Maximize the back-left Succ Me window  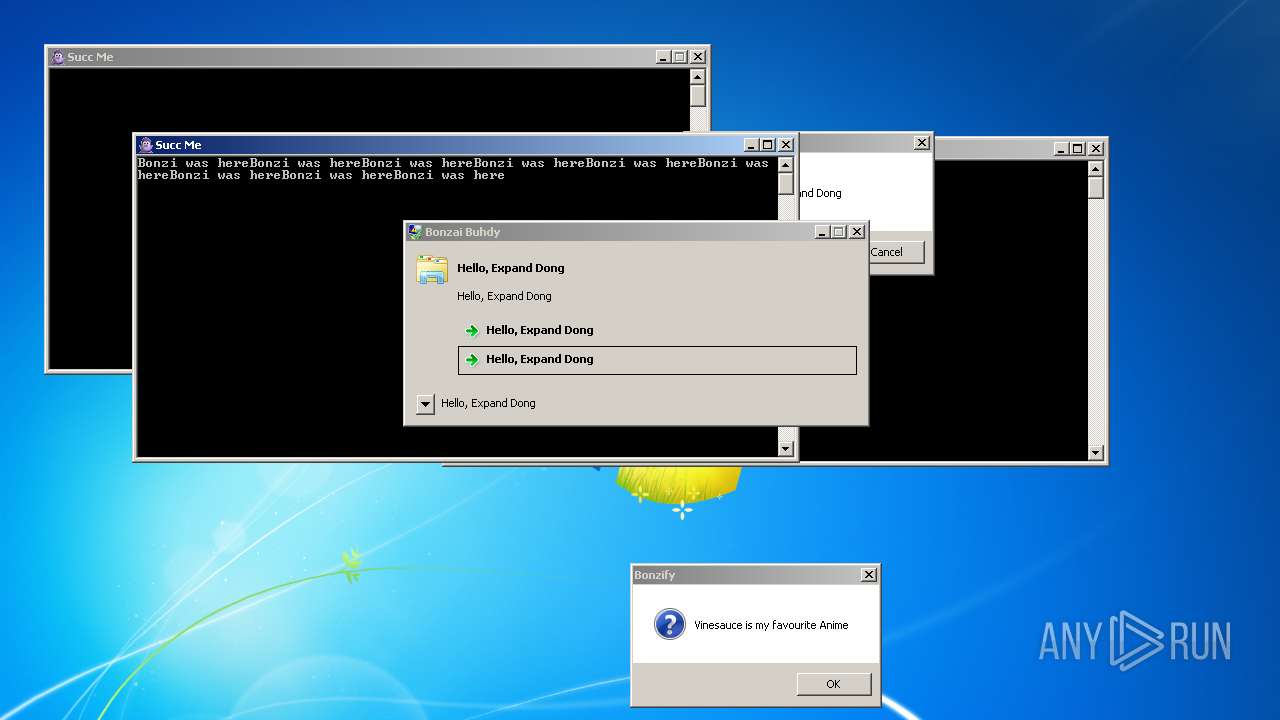680,57
